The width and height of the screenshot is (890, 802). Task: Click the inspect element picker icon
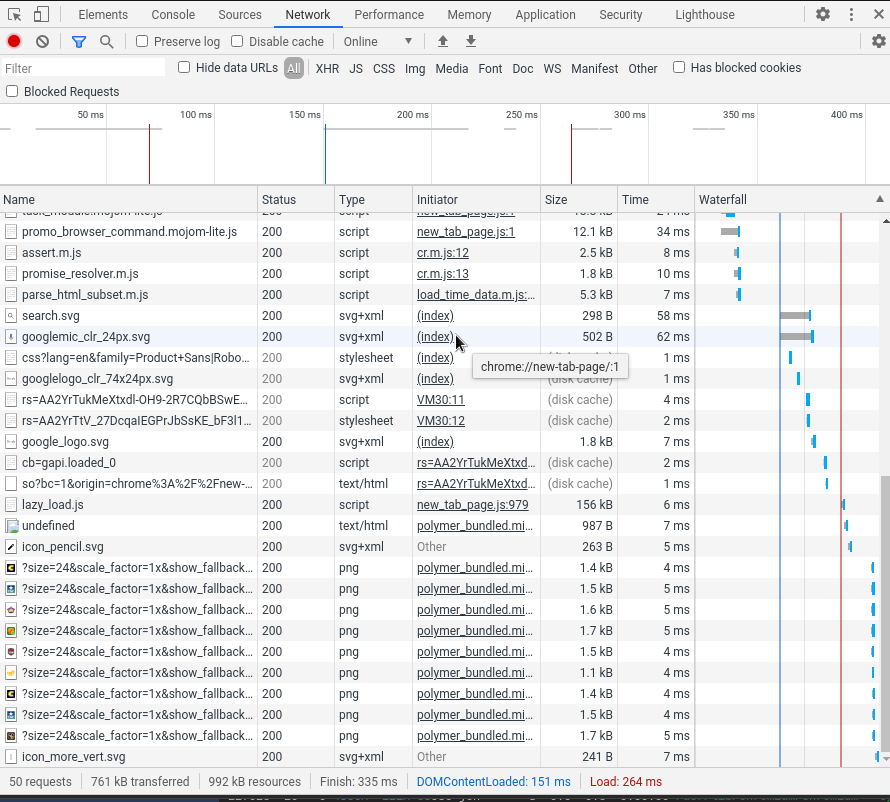point(14,15)
